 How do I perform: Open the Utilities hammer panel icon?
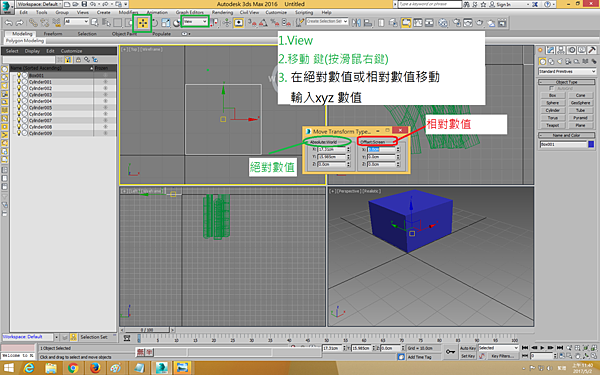pos(592,50)
